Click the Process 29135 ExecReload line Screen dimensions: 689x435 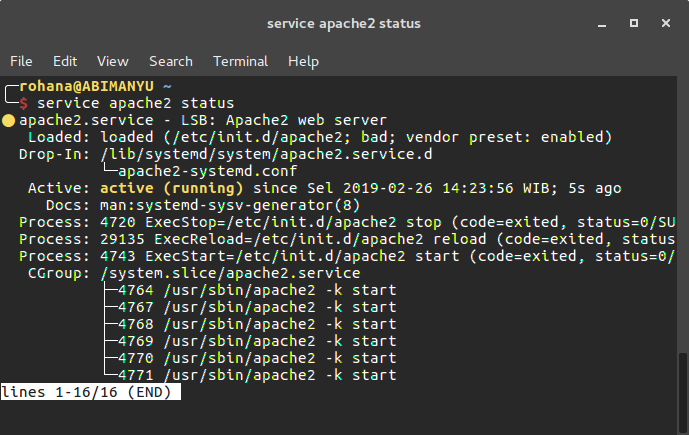pyautogui.click(x=347, y=239)
